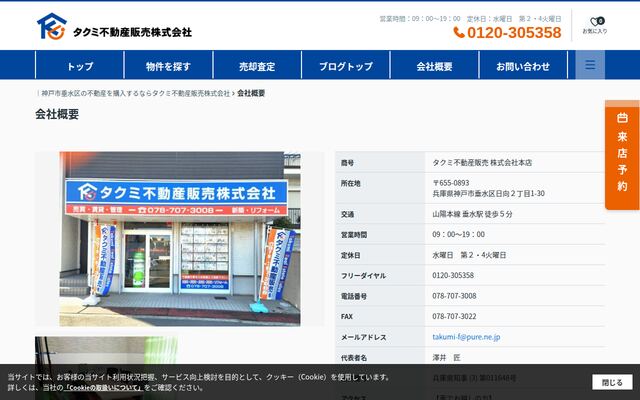
Task: Select the postal code 〒655-0893
Action: coord(451,183)
